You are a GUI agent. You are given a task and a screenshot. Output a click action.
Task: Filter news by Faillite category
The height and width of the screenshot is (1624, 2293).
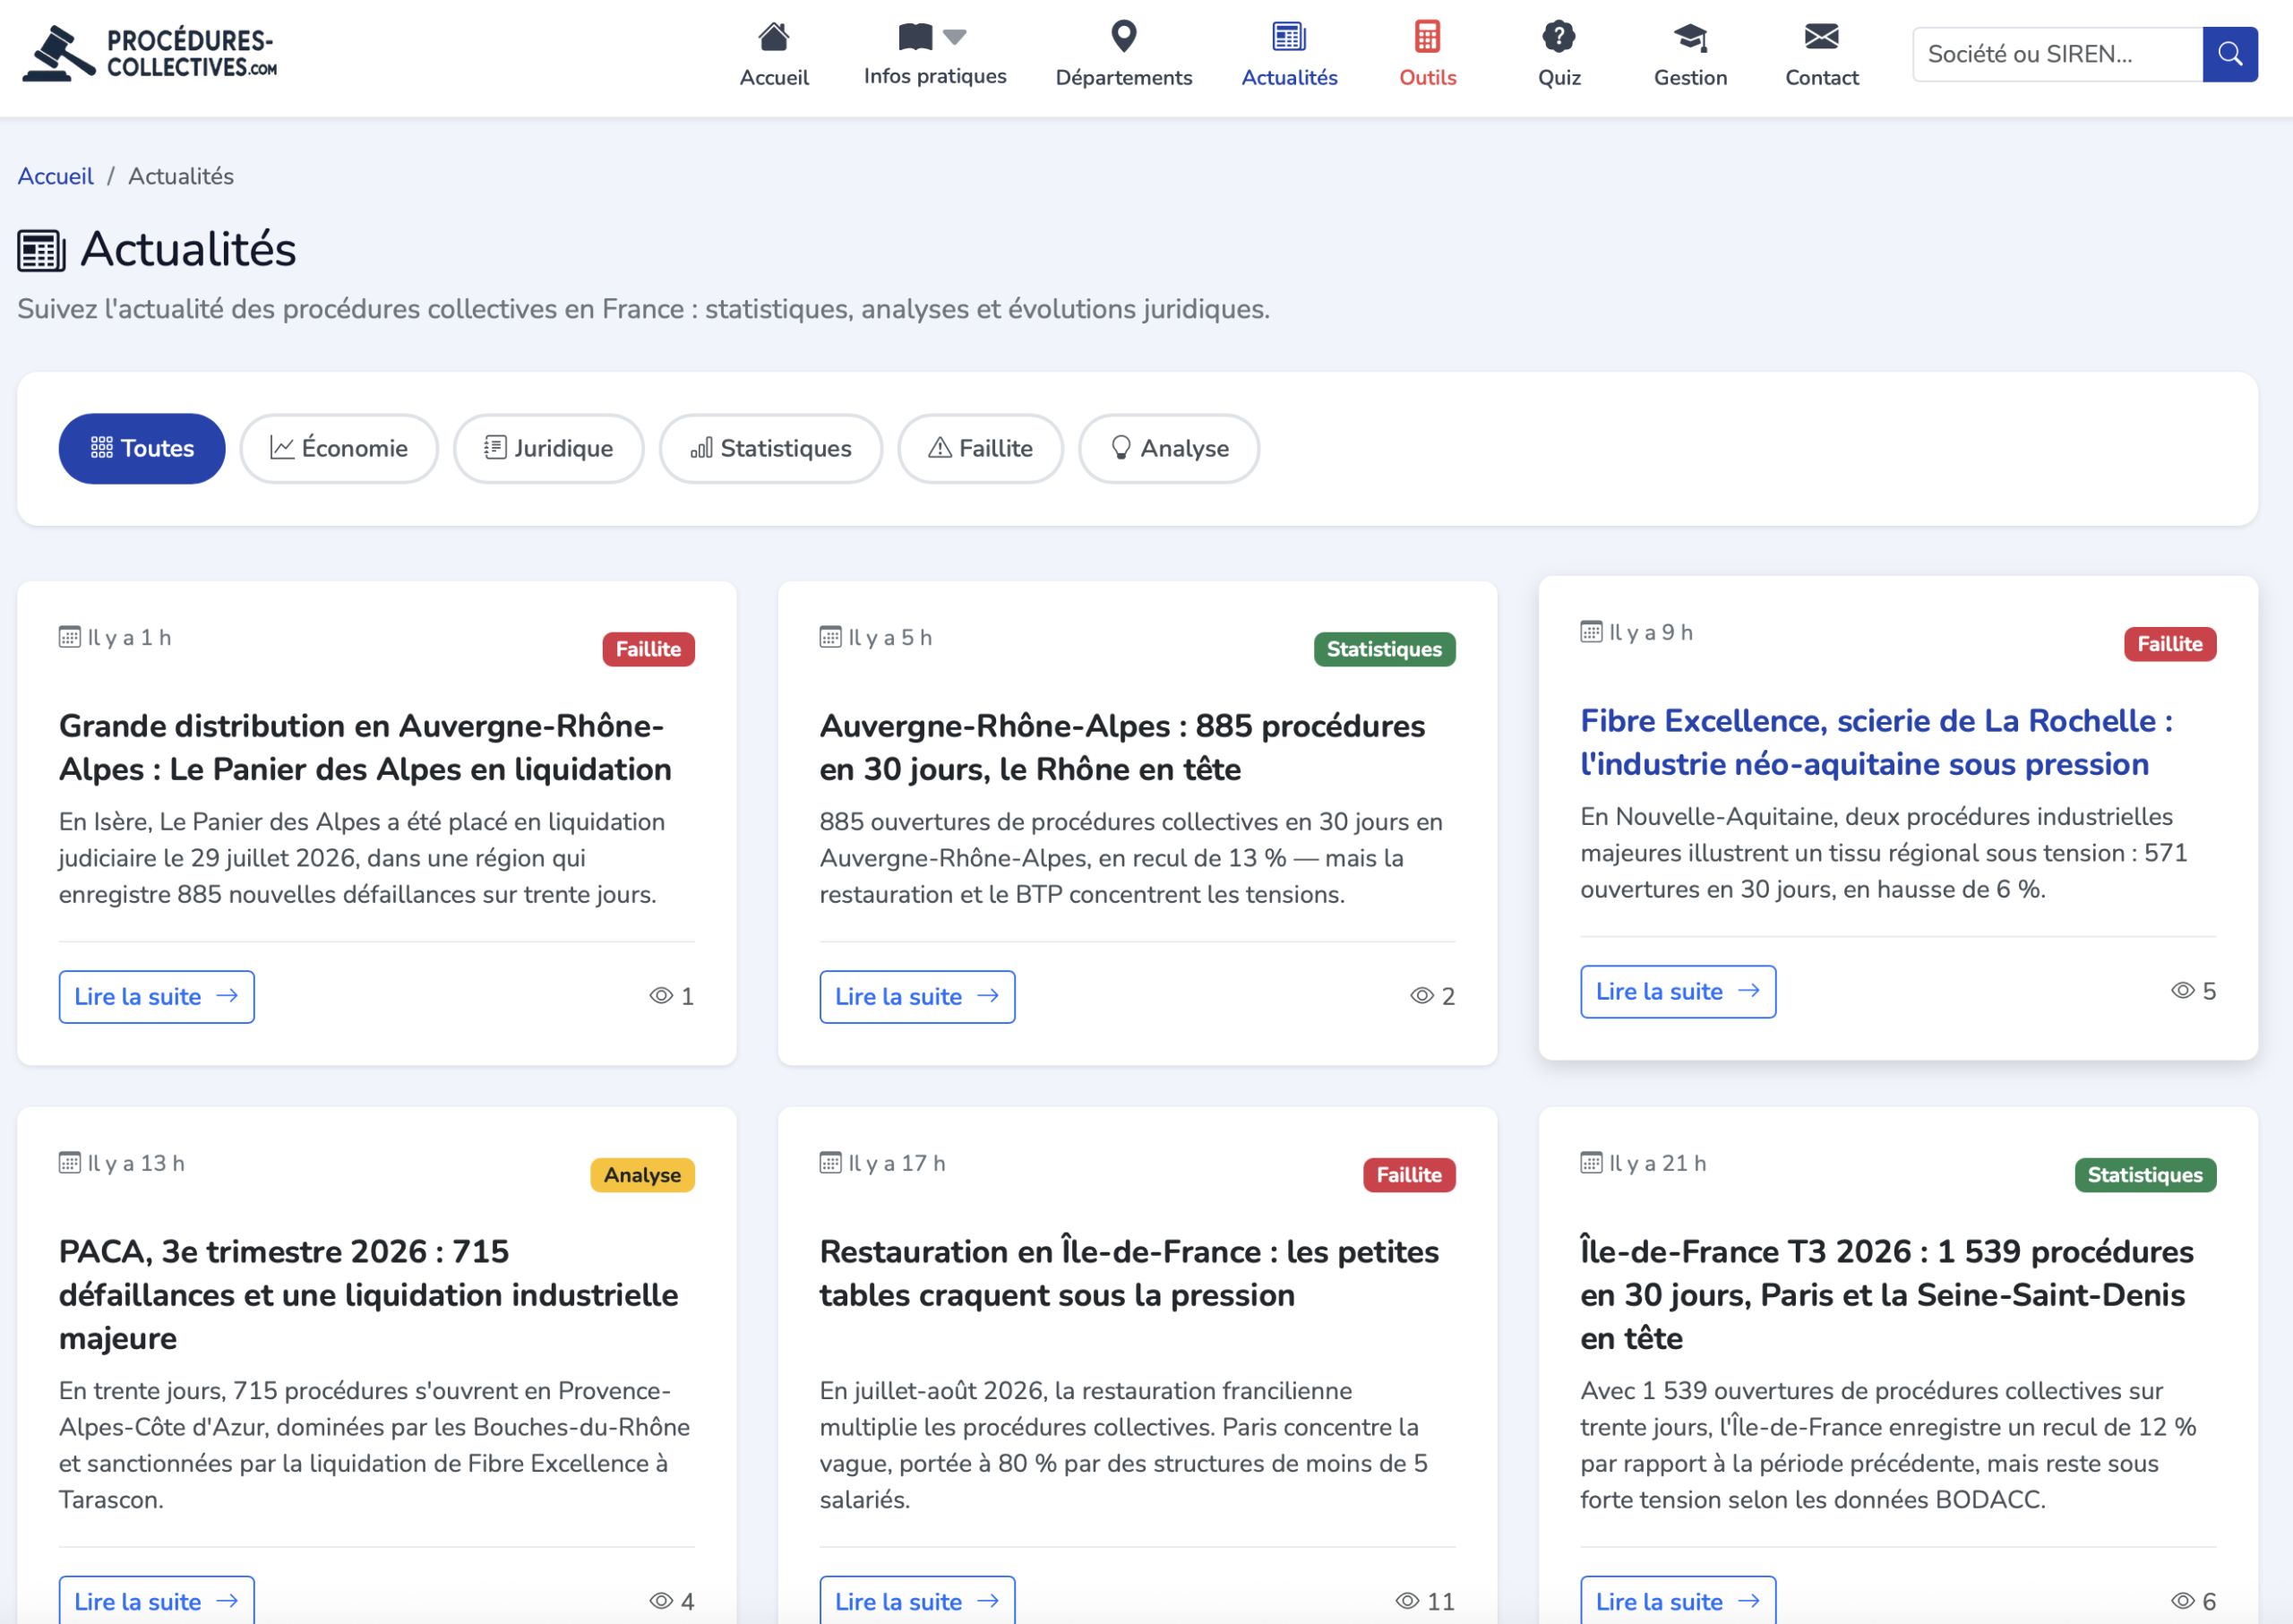pyautogui.click(x=981, y=448)
